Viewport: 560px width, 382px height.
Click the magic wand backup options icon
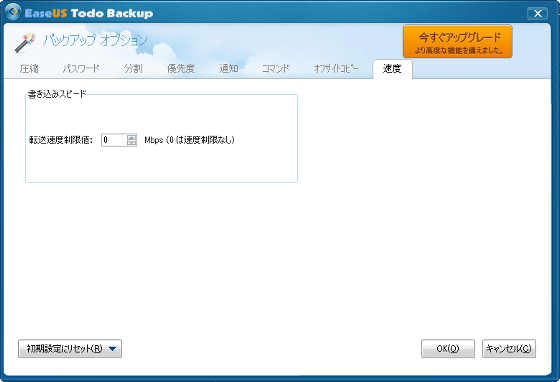[25, 42]
